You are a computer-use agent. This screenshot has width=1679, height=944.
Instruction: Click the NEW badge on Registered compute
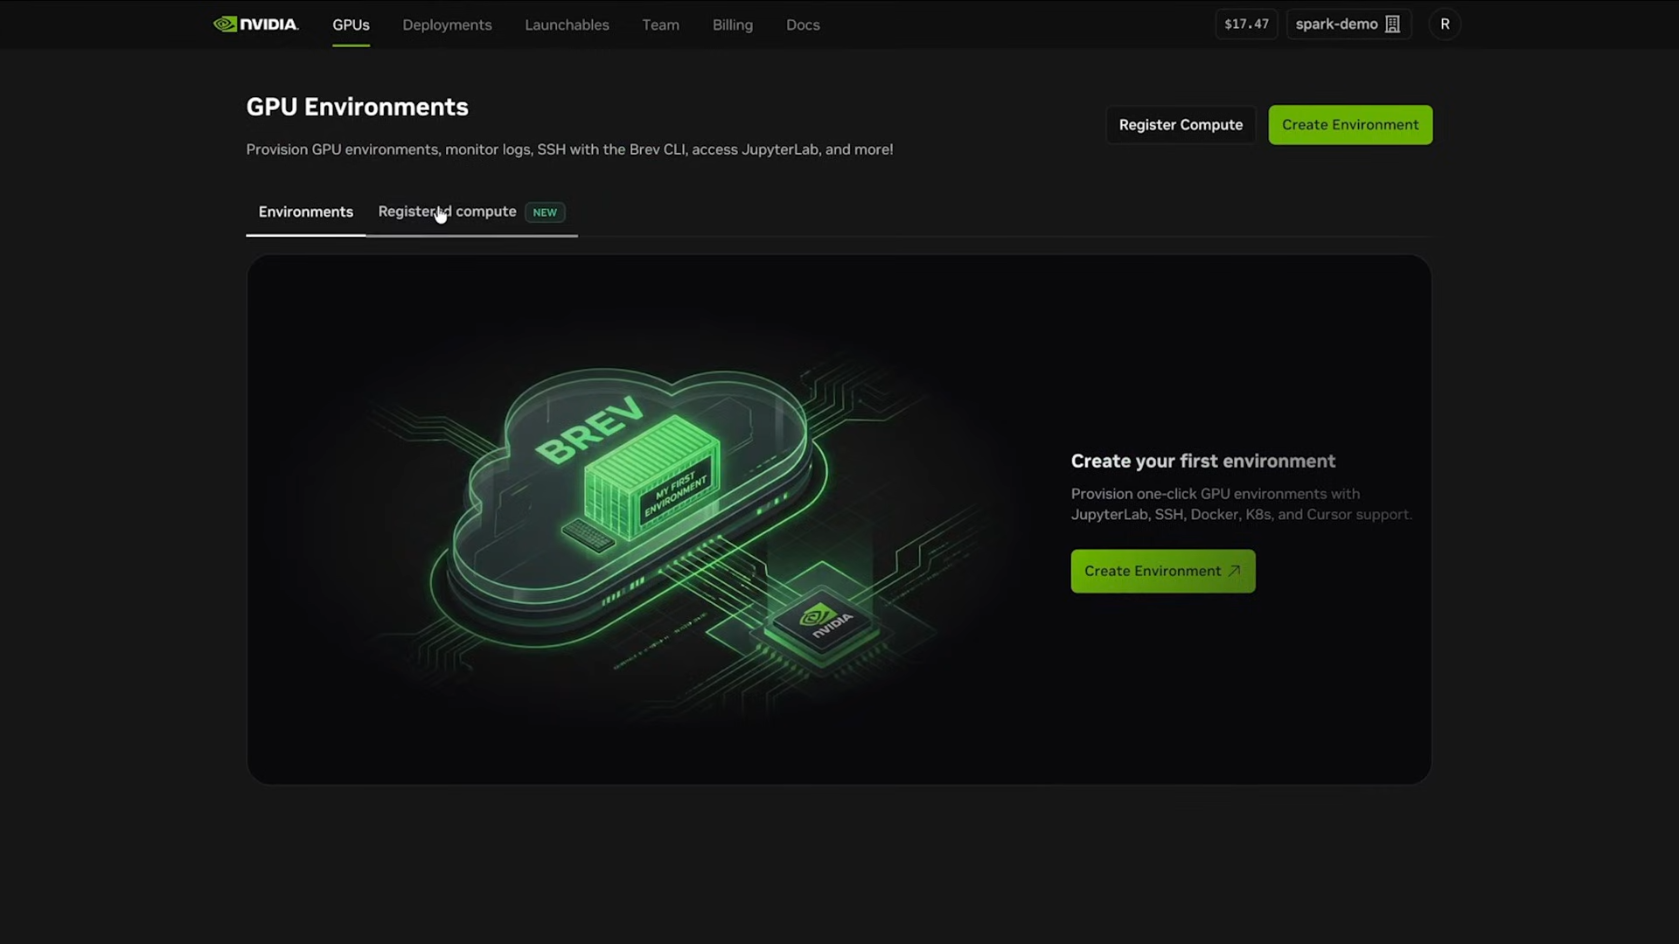click(x=545, y=212)
